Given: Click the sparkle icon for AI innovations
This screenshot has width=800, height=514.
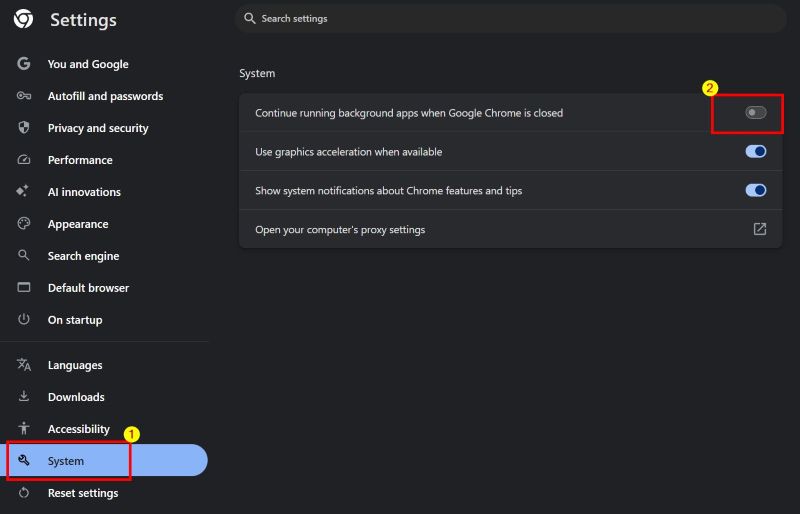Looking at the screenshot, I should click(24, 192).
